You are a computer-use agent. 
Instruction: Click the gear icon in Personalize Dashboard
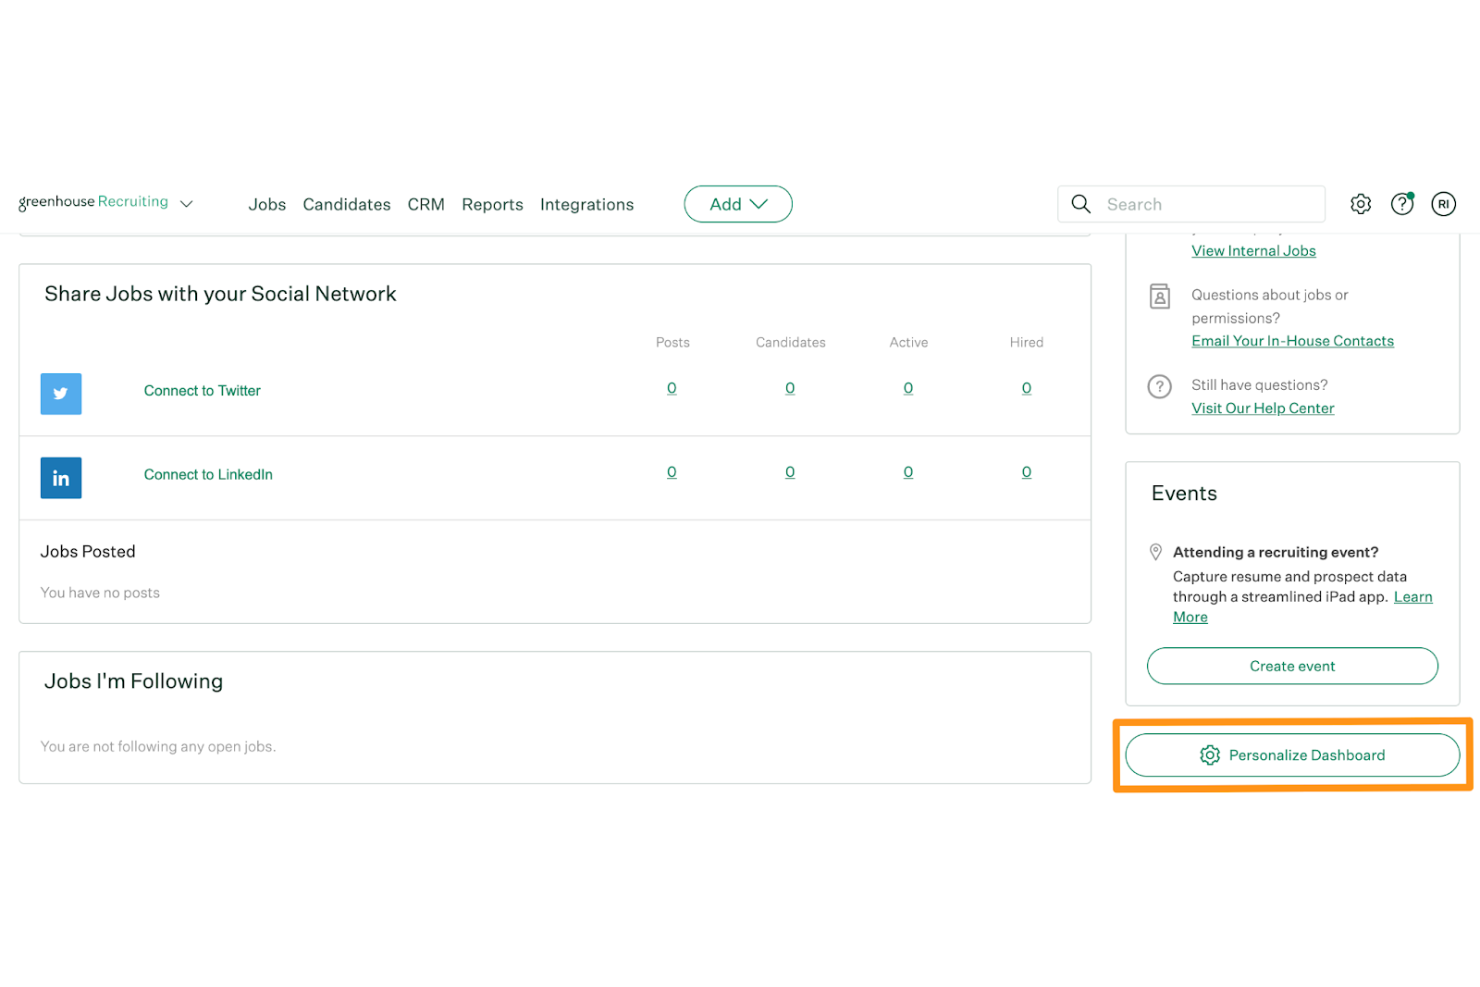[1210, 755]
